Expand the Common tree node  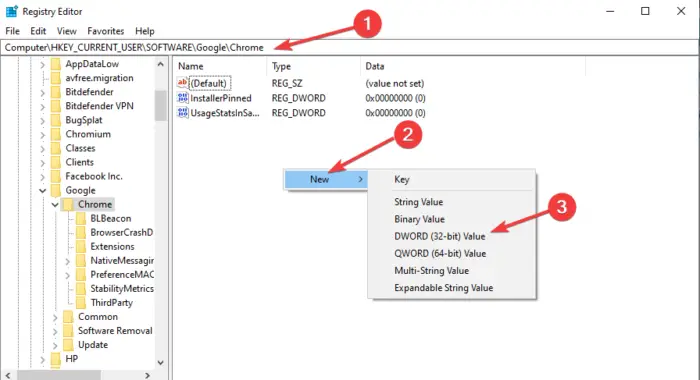pos(55,317)
